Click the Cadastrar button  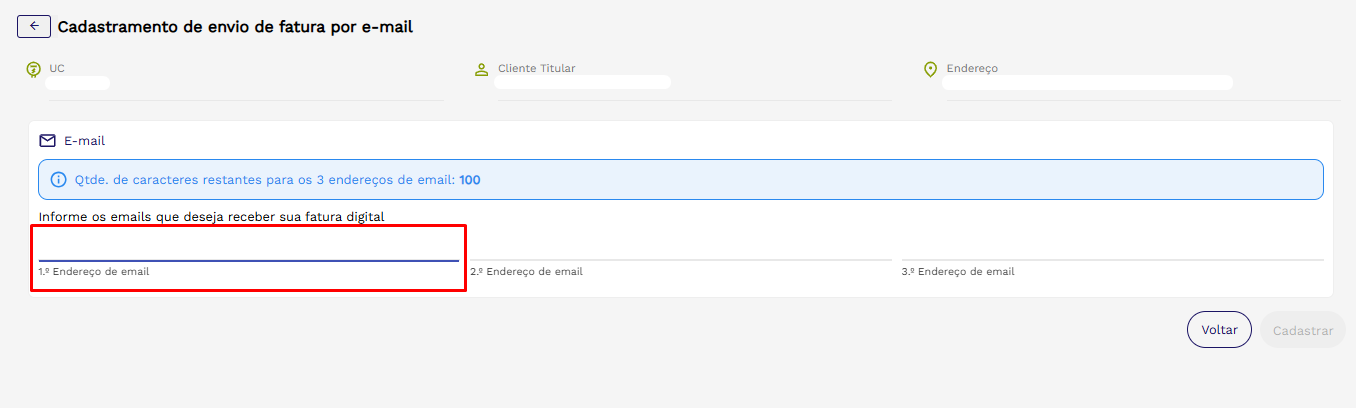[1302, 330]
